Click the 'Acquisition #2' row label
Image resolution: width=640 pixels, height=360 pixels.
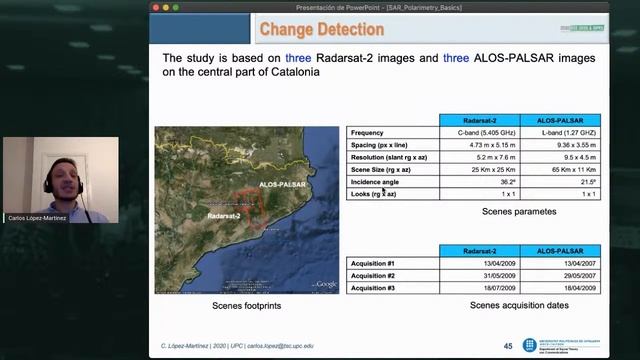372,276
